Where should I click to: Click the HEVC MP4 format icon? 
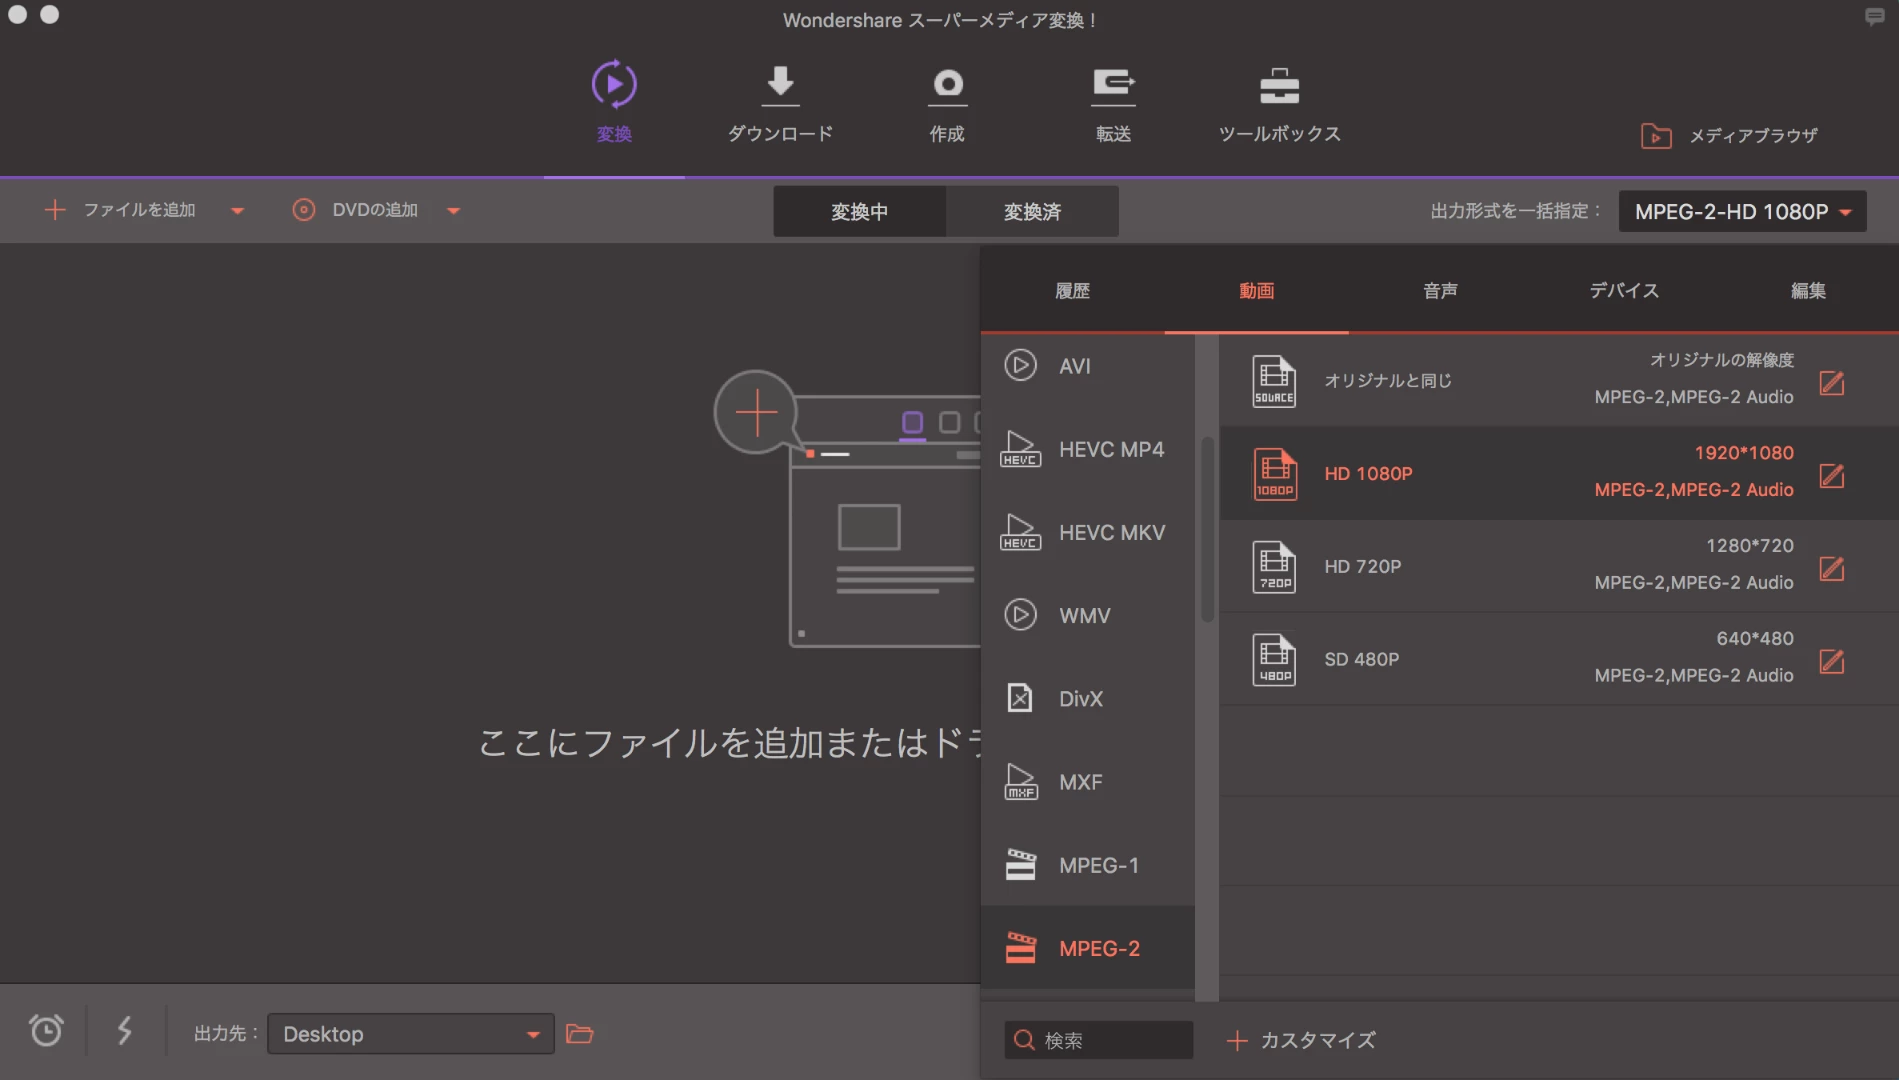(1020, 449)
